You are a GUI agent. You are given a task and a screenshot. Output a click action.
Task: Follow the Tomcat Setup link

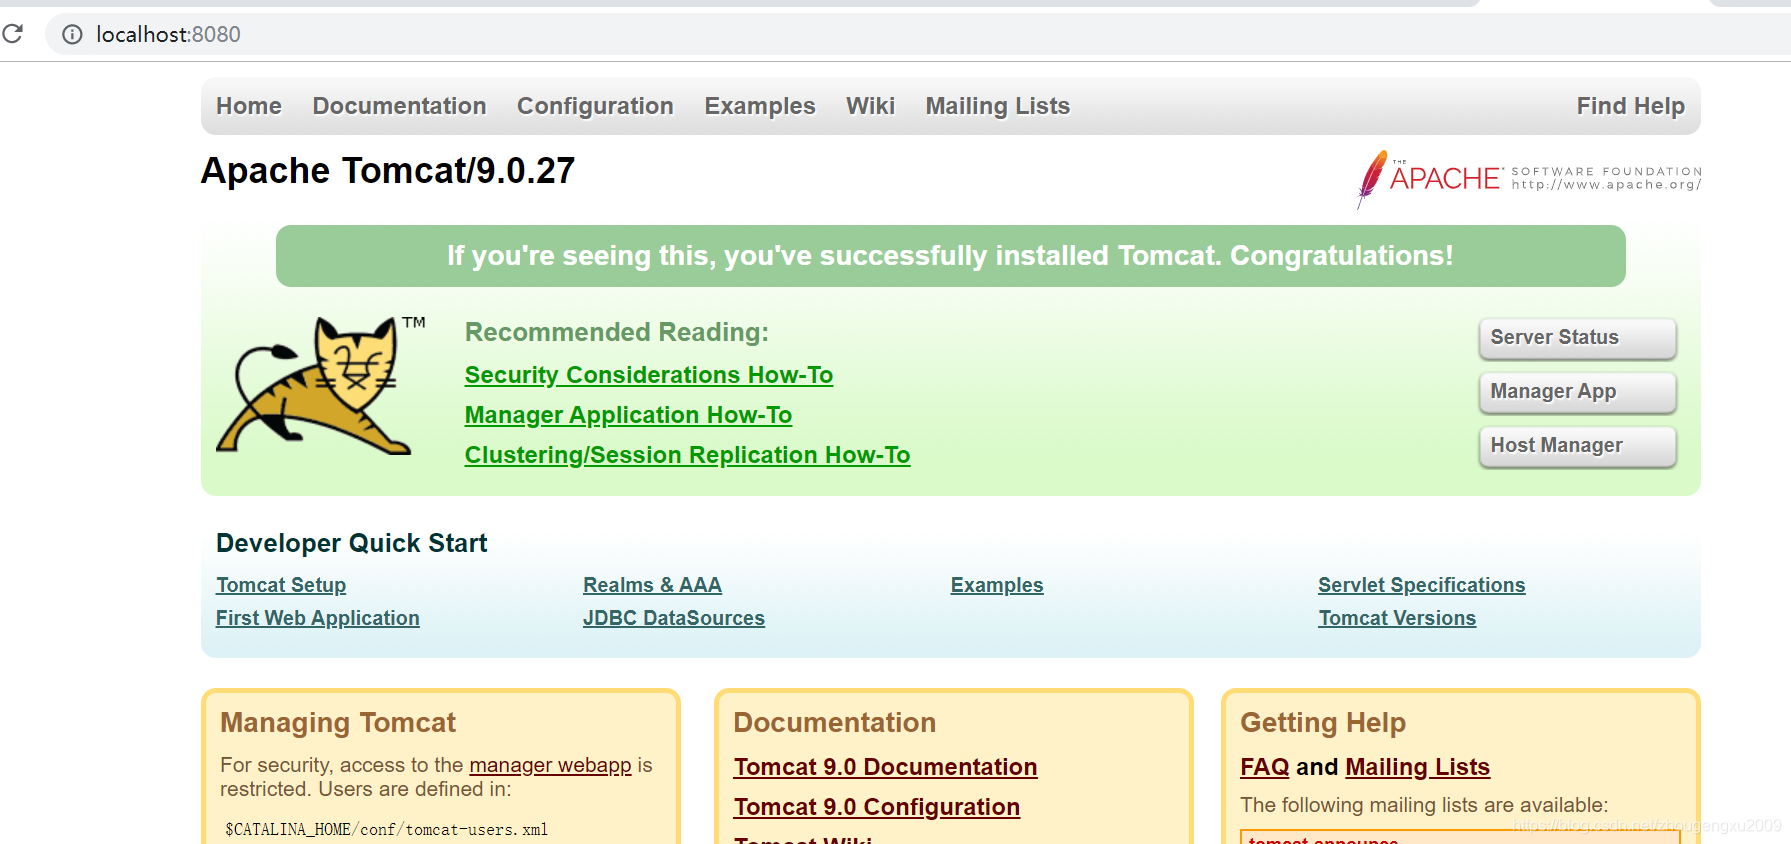(x=281, y=585)
